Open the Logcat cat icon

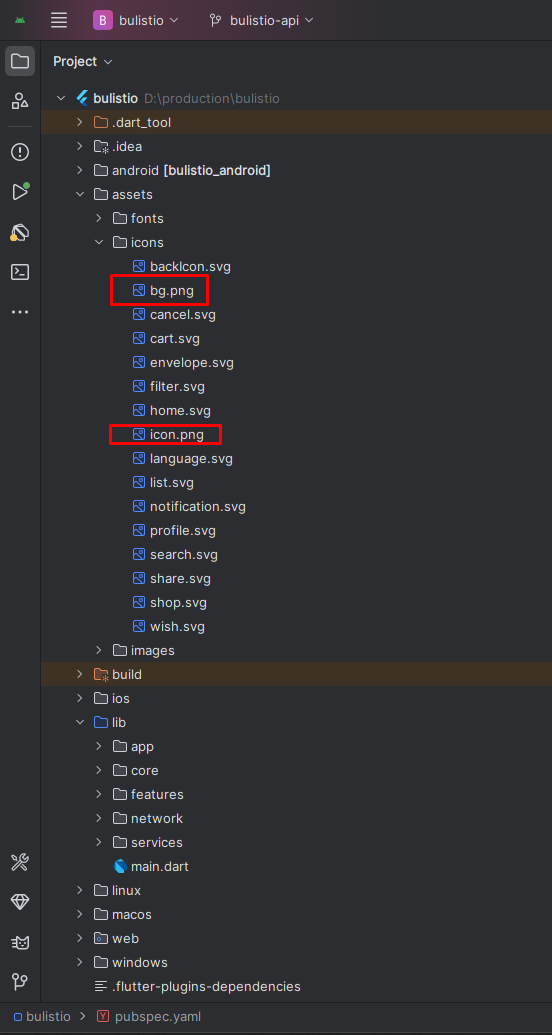[20, 943]
